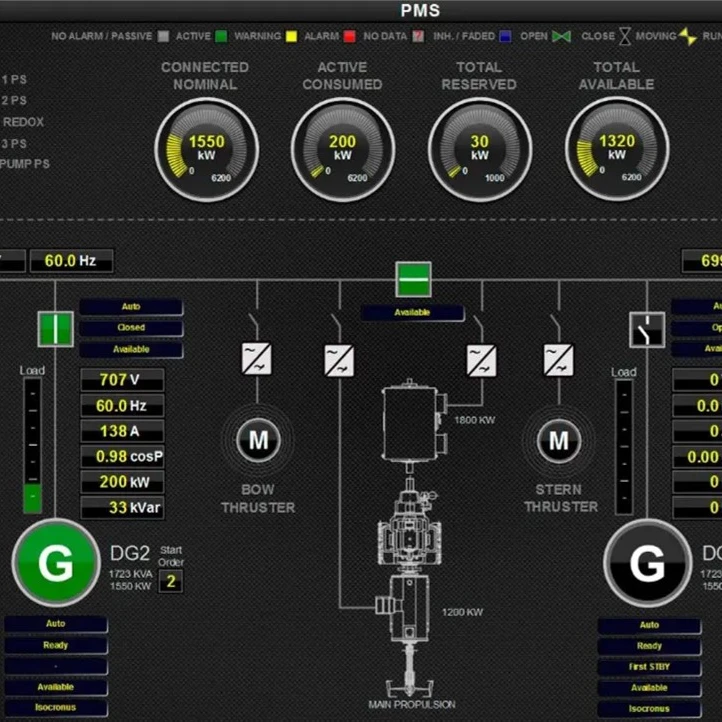Screen dimensions: 722x722
Task: Click the Isocronus button below DG2
Action: click(56, 708)
